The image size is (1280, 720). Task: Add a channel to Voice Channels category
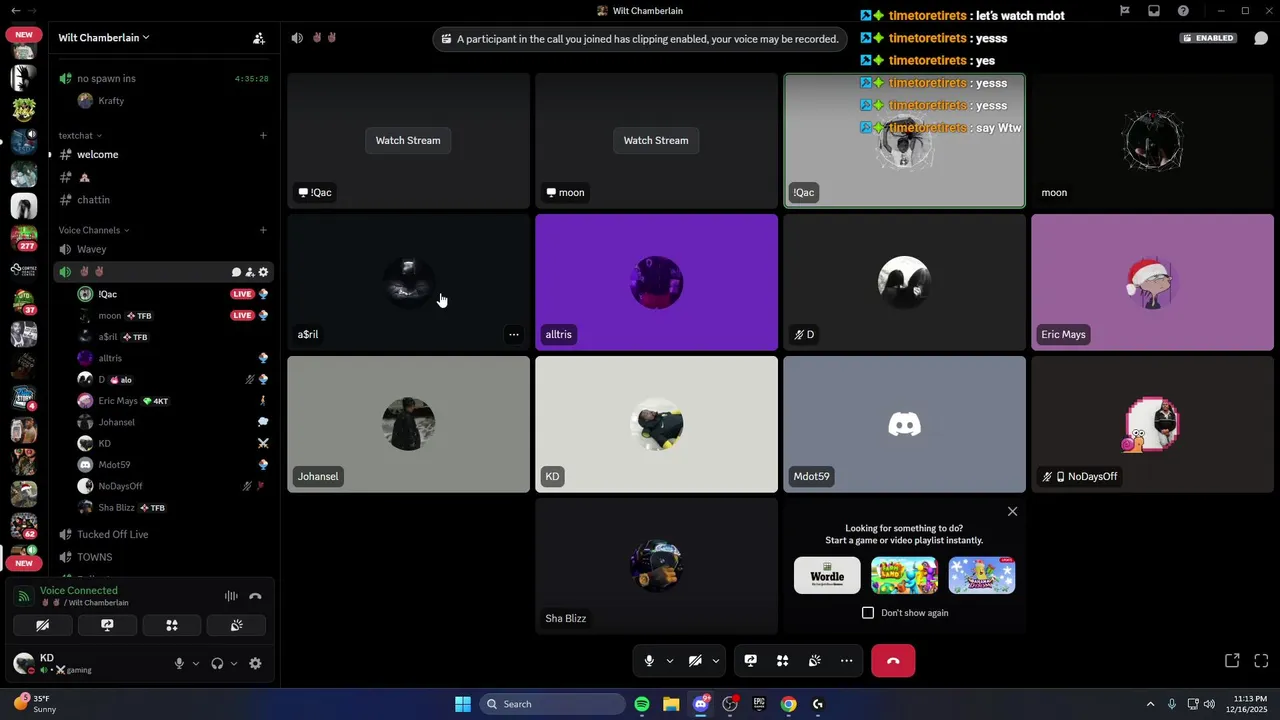pyautogui.click(x=263, y=230)
